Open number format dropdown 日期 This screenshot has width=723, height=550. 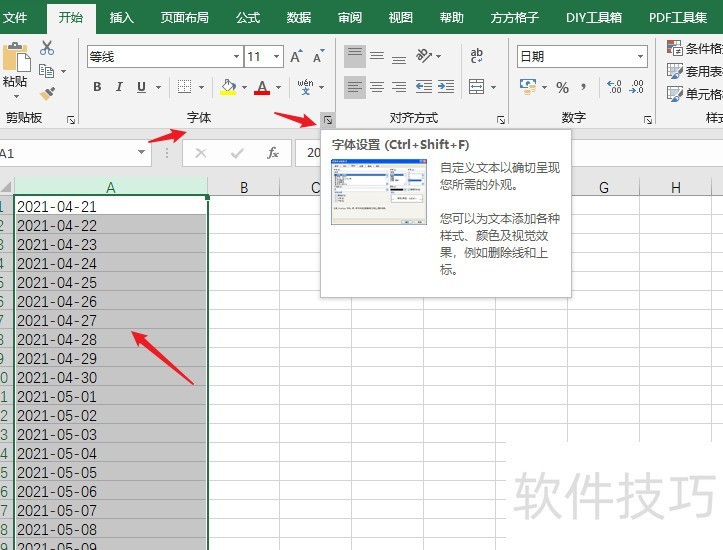[640, 56]
